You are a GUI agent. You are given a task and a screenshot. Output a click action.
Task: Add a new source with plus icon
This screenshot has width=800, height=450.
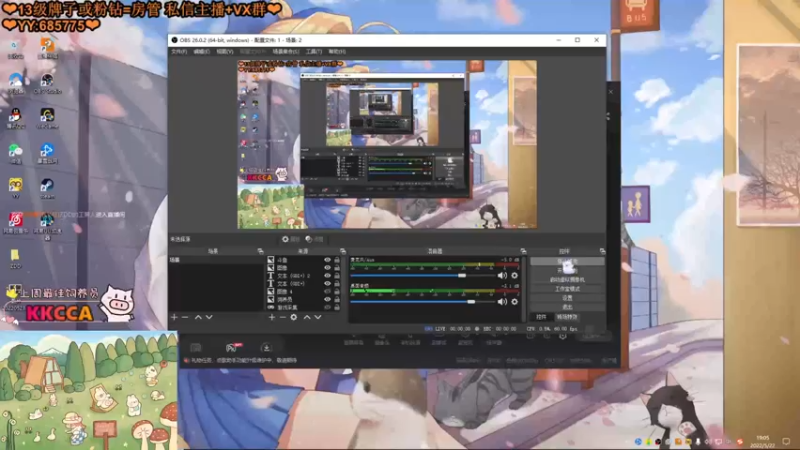272,317
